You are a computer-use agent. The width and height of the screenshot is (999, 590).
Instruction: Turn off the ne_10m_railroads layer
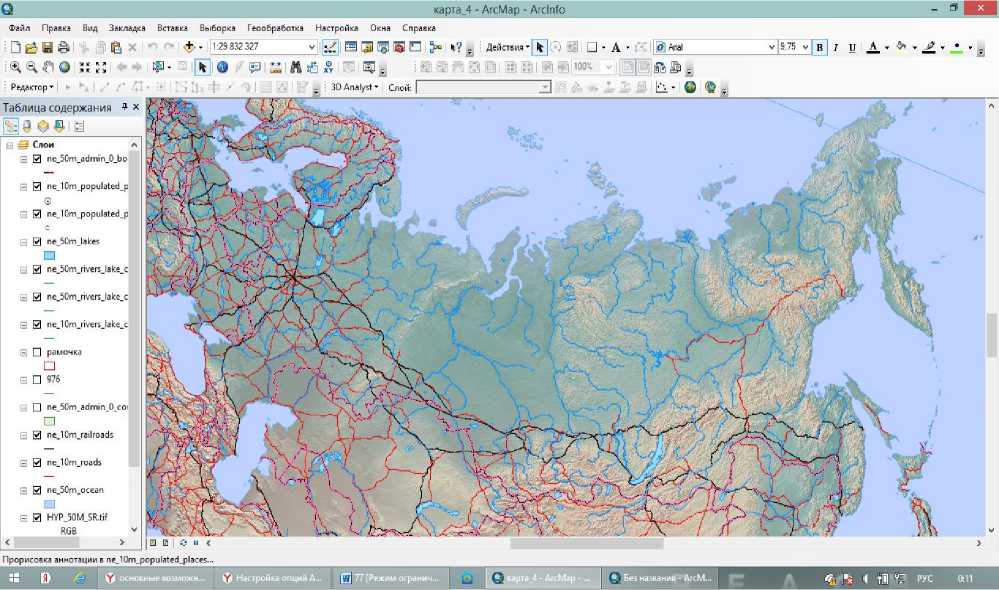click(37, 435)
